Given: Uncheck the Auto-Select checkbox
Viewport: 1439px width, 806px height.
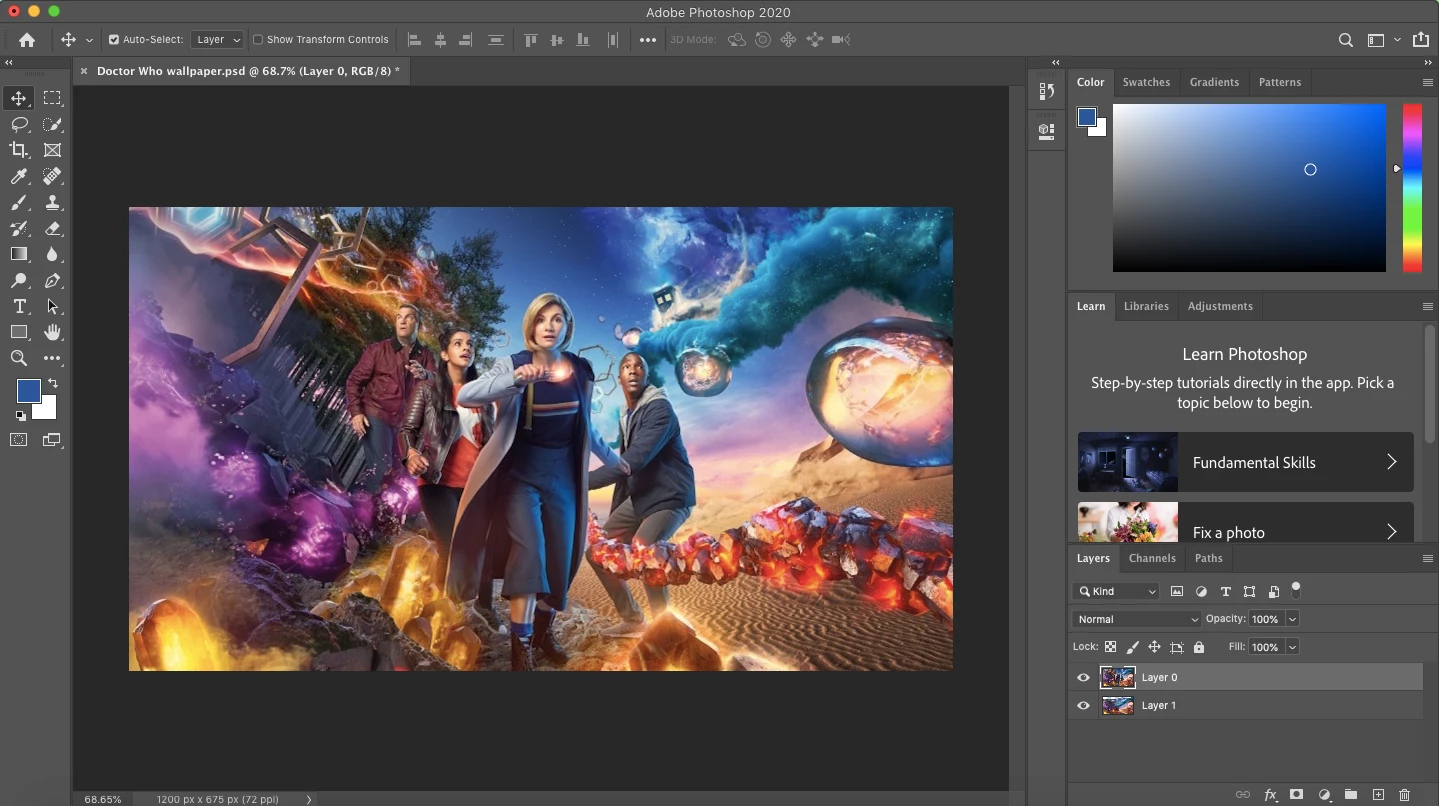Looking at the screenshot, I should point(113,40).
